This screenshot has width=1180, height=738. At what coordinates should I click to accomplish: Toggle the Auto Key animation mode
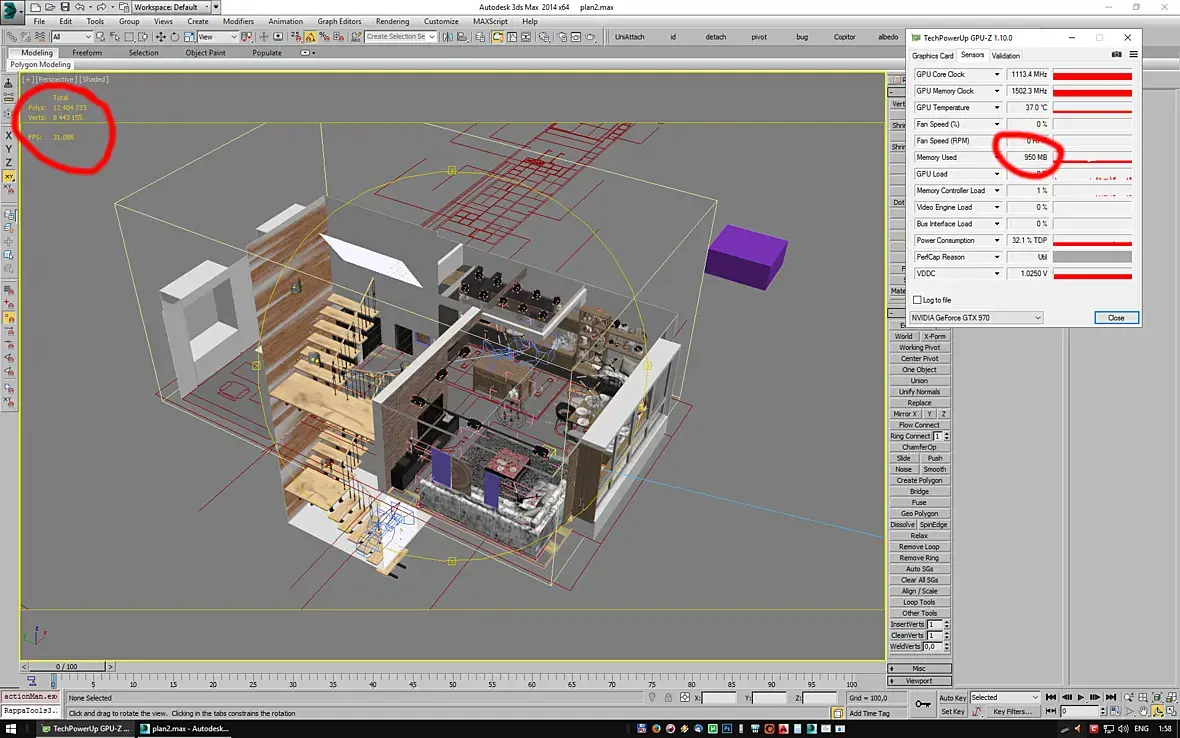(x=952, y=697)
